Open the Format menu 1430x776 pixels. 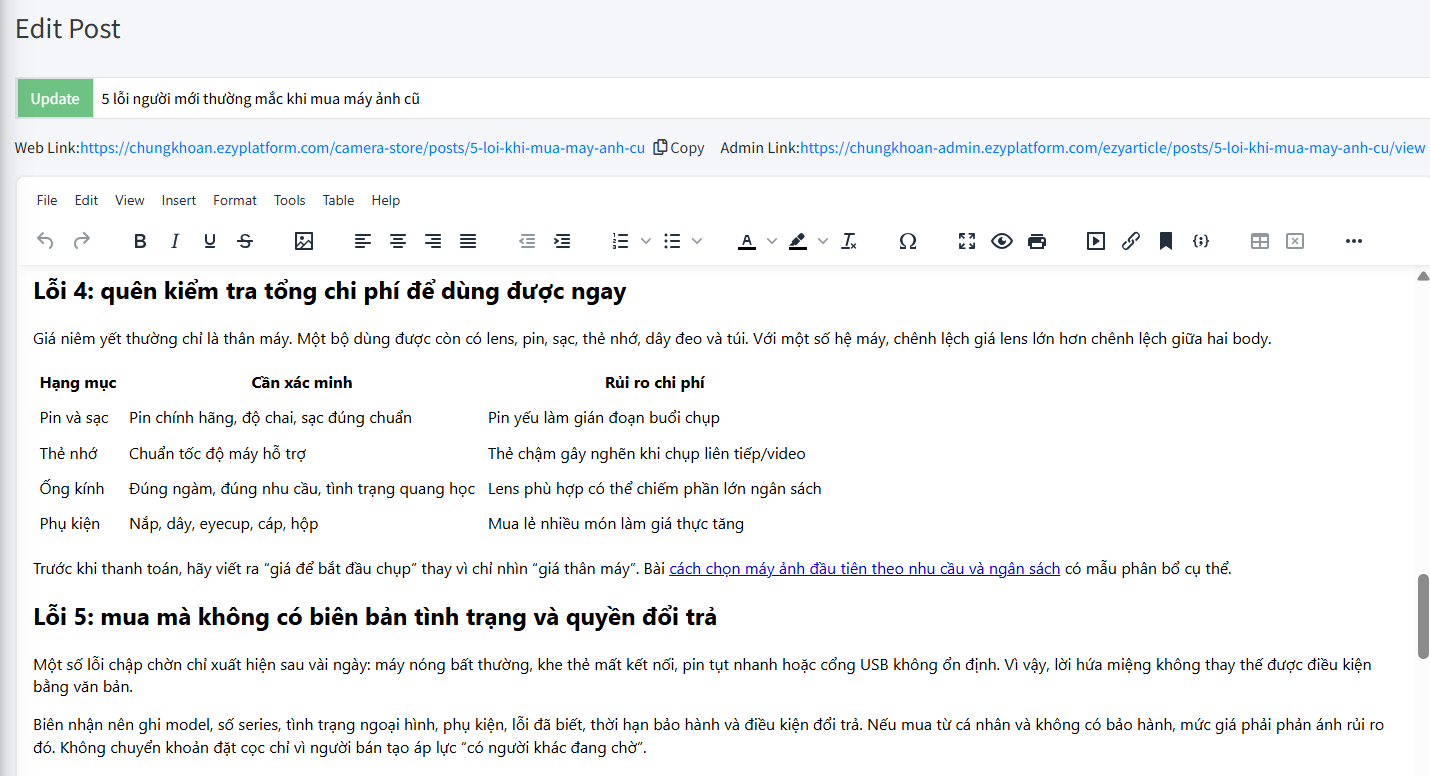[x=235, y=200]
